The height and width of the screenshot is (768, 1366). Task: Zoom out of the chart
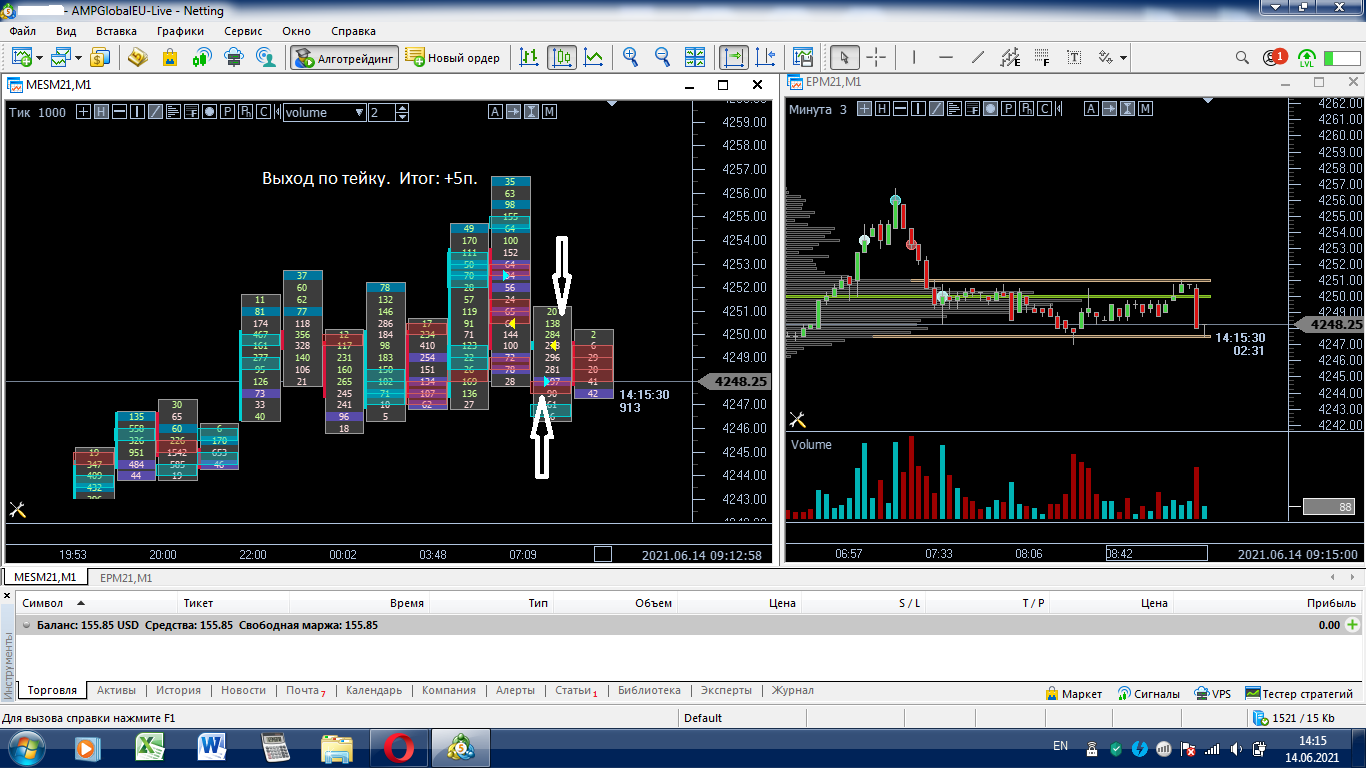tap(662, 57)
